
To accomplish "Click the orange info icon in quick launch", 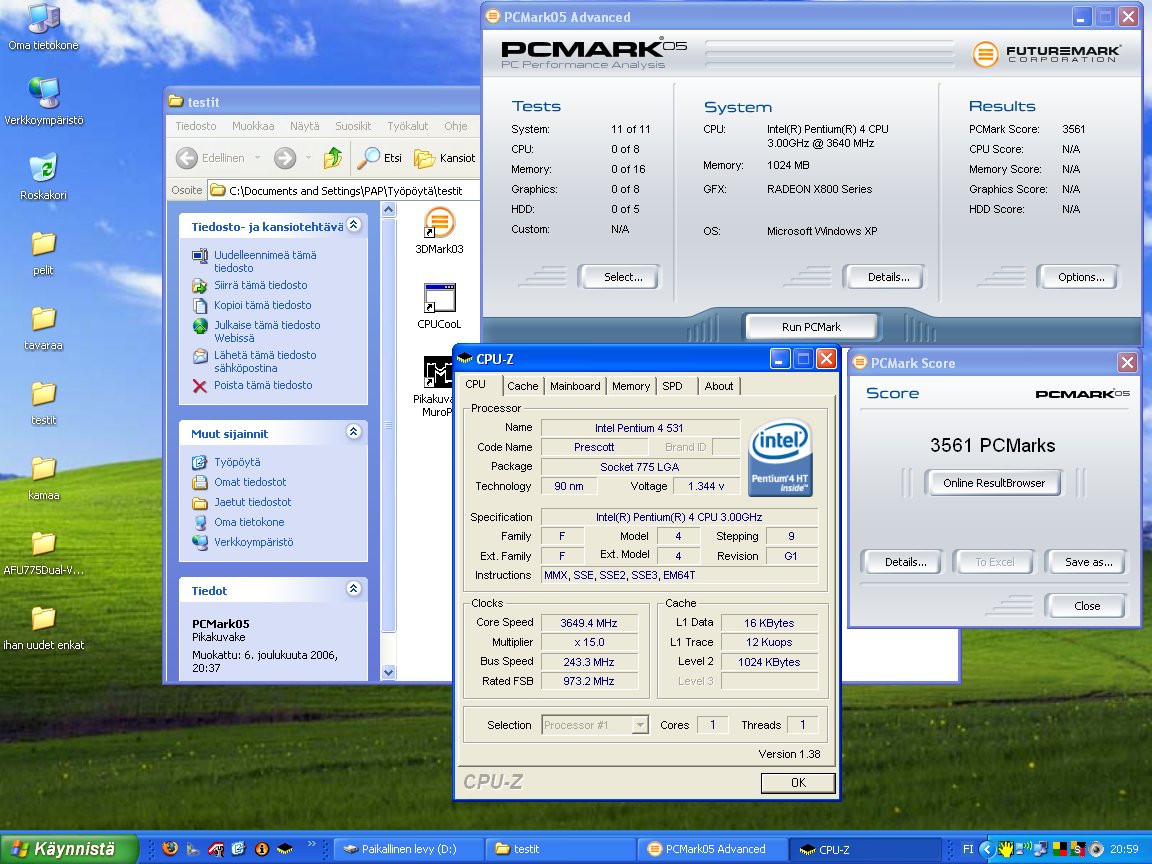I will pyautogui.click(x=262, y=849).
